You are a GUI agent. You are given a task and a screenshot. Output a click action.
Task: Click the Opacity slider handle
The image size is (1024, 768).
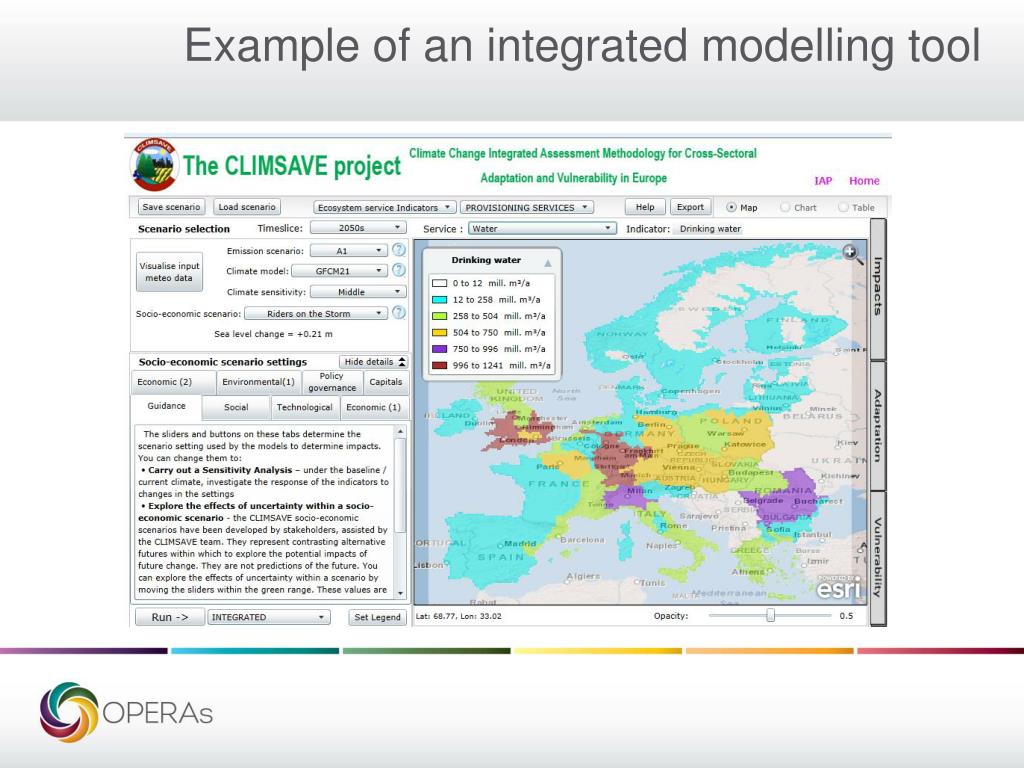point(771,615)
